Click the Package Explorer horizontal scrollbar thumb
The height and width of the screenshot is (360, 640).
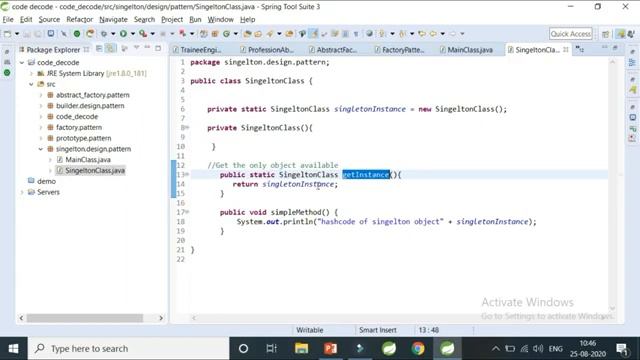85,318
